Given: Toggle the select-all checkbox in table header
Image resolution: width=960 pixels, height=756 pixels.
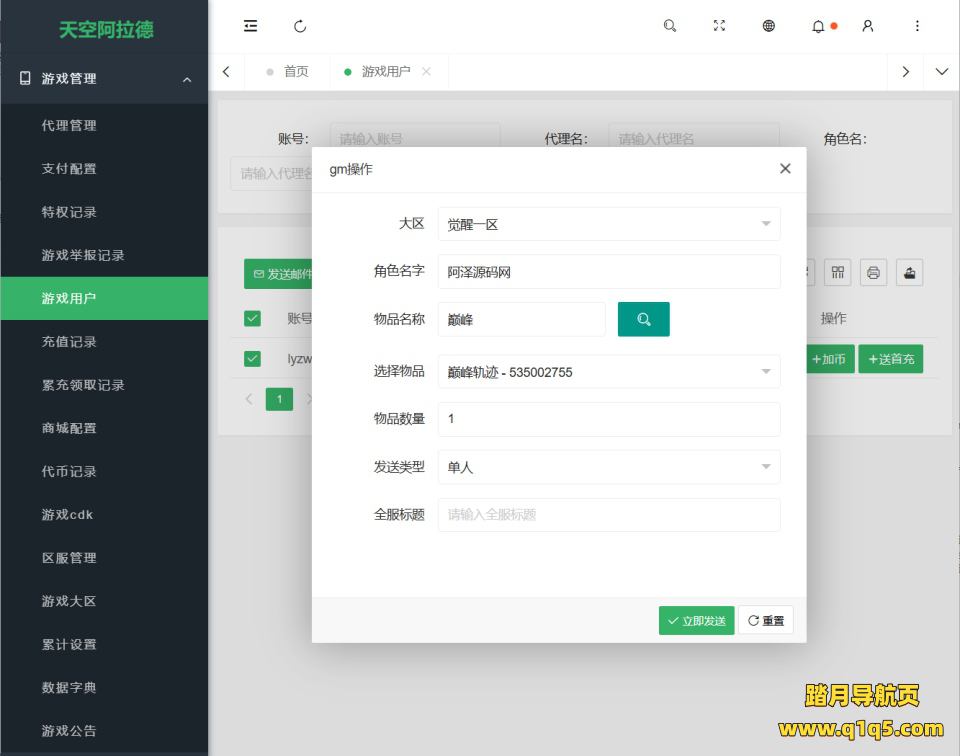Looking at the screenshot, I should [x=252, y=318].
